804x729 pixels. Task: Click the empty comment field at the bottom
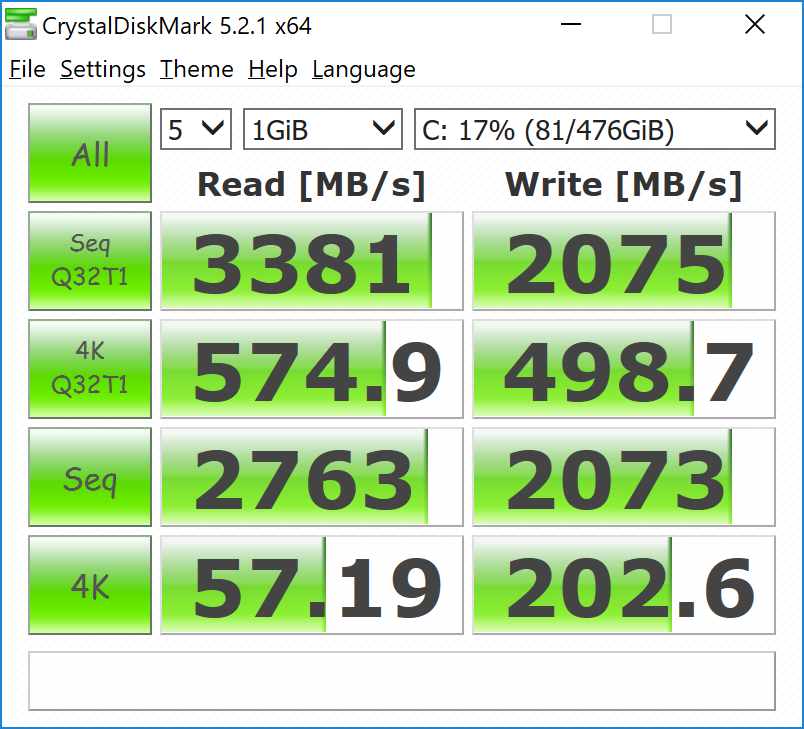pyautogui.click(x=402, y=681)
